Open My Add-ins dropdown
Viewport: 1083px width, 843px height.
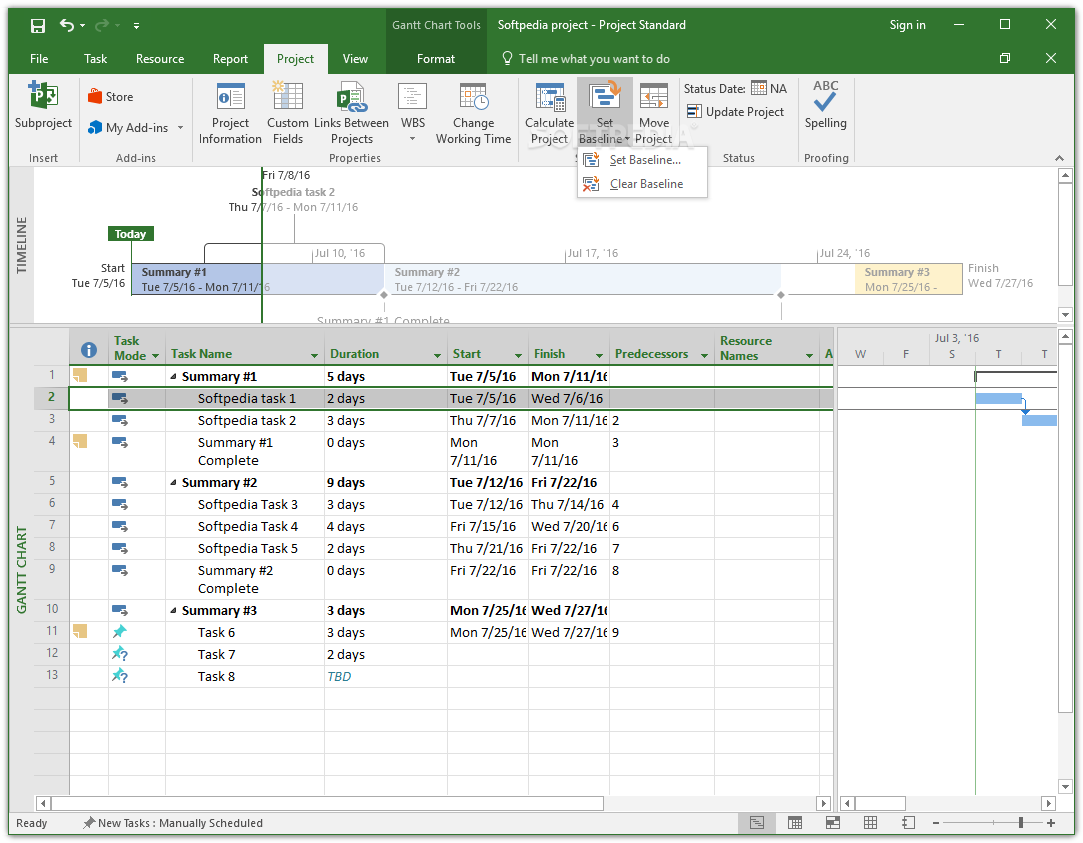[x=135, y=128]
